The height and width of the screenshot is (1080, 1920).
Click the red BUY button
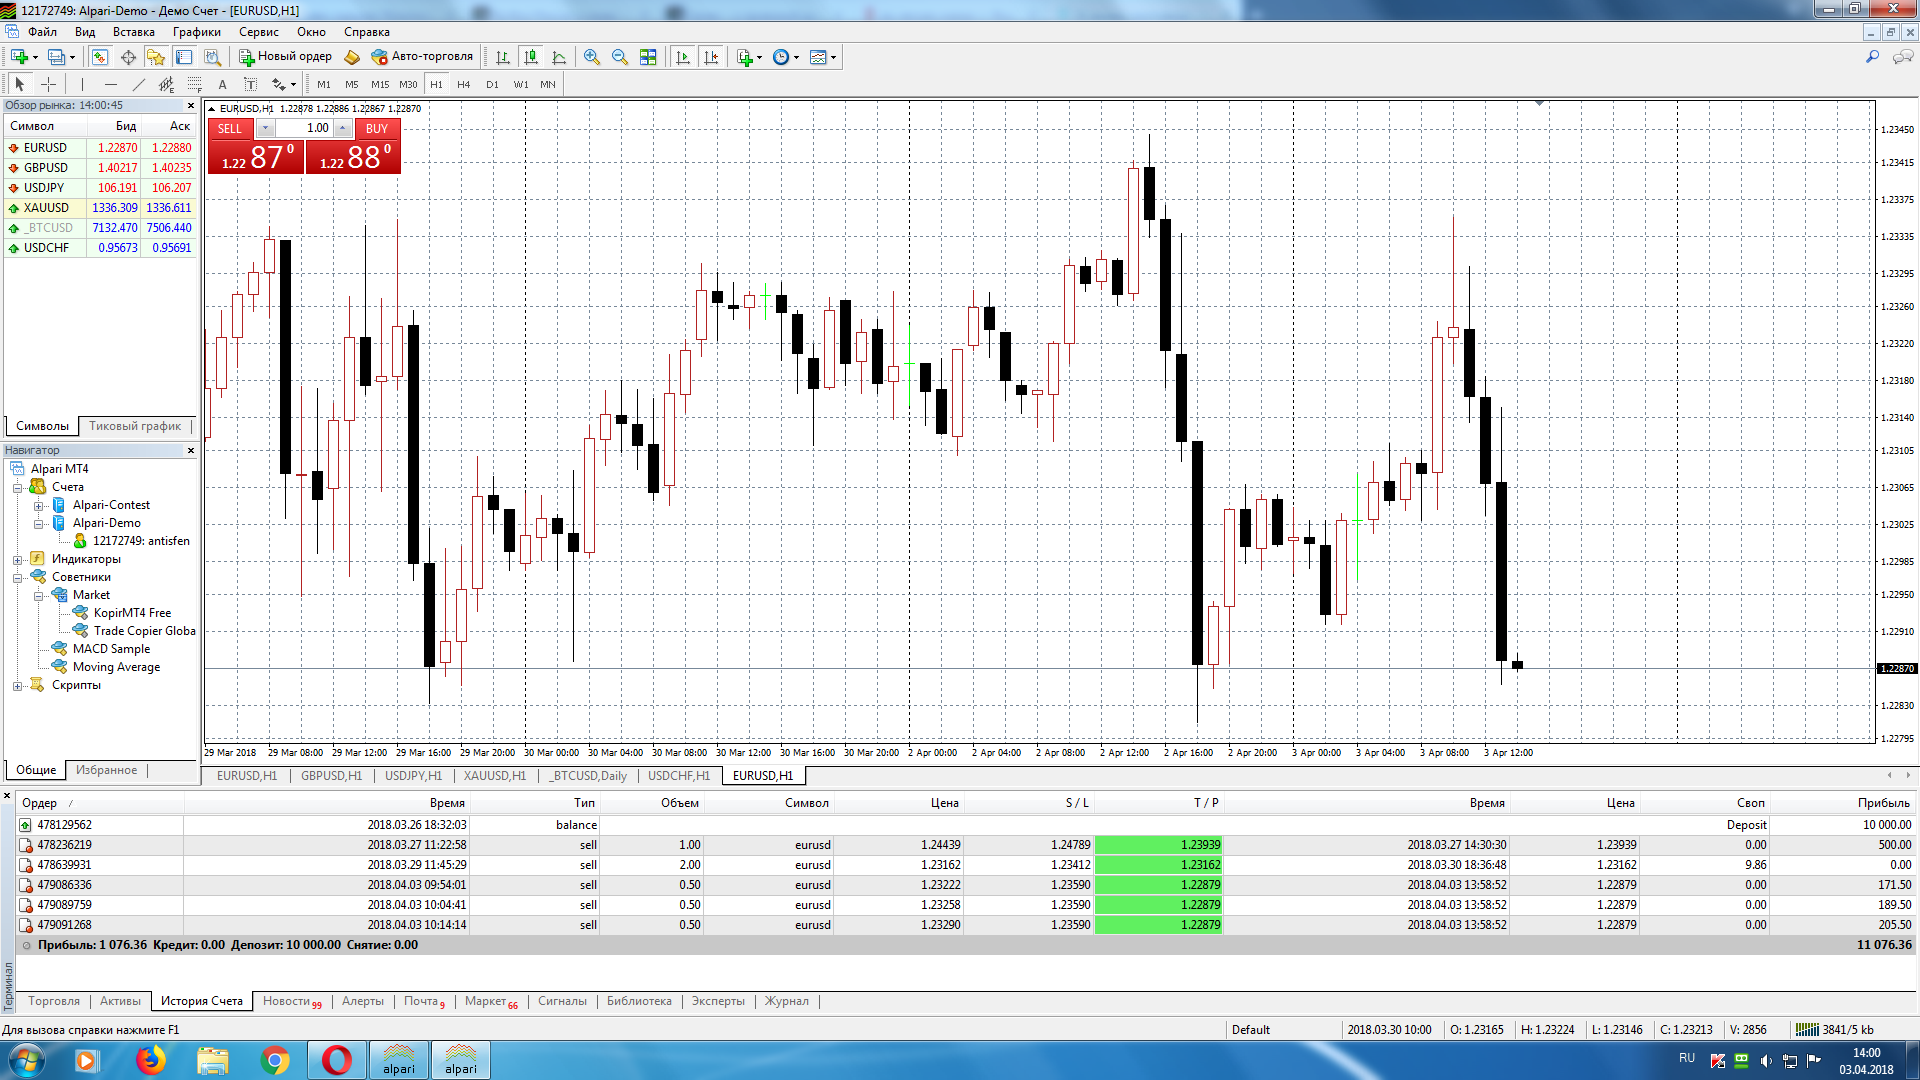click(x=376, y=128)
